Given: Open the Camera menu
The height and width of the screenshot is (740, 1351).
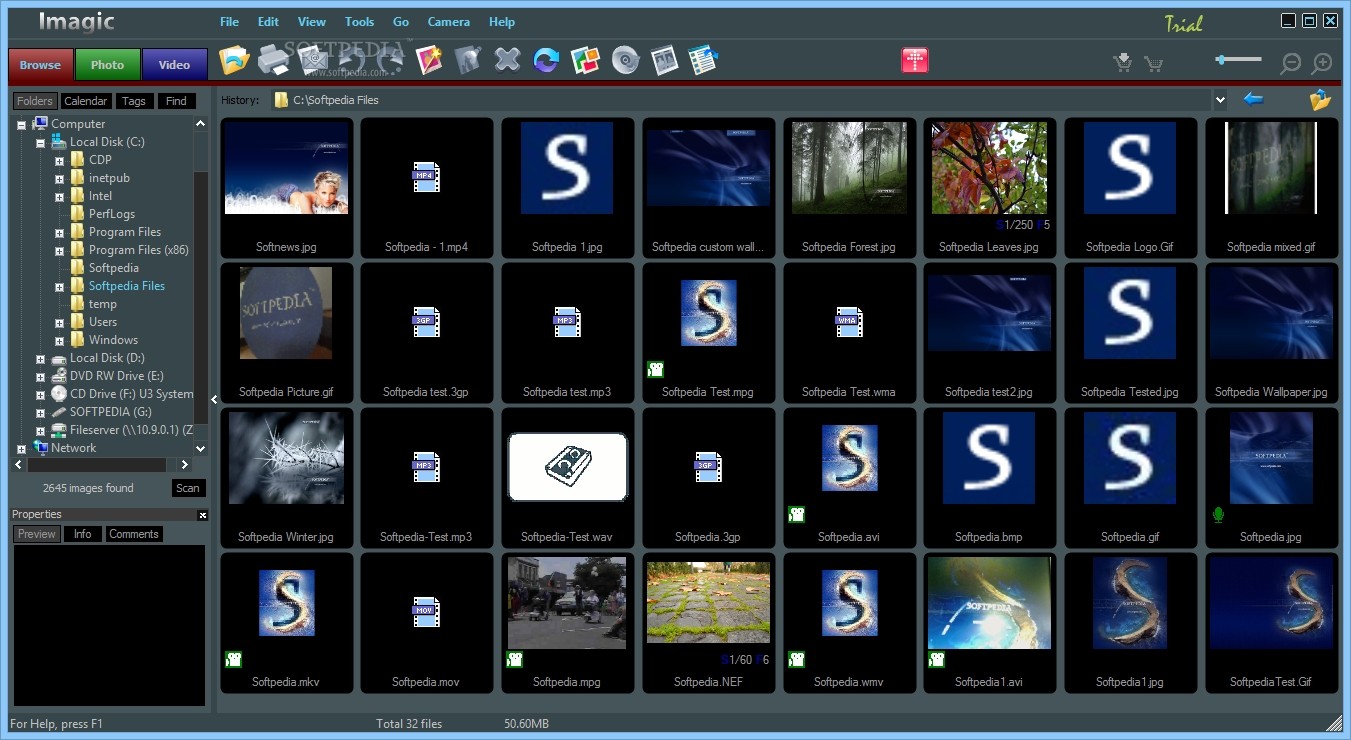Looking at the screenshot, I should 448,21.
